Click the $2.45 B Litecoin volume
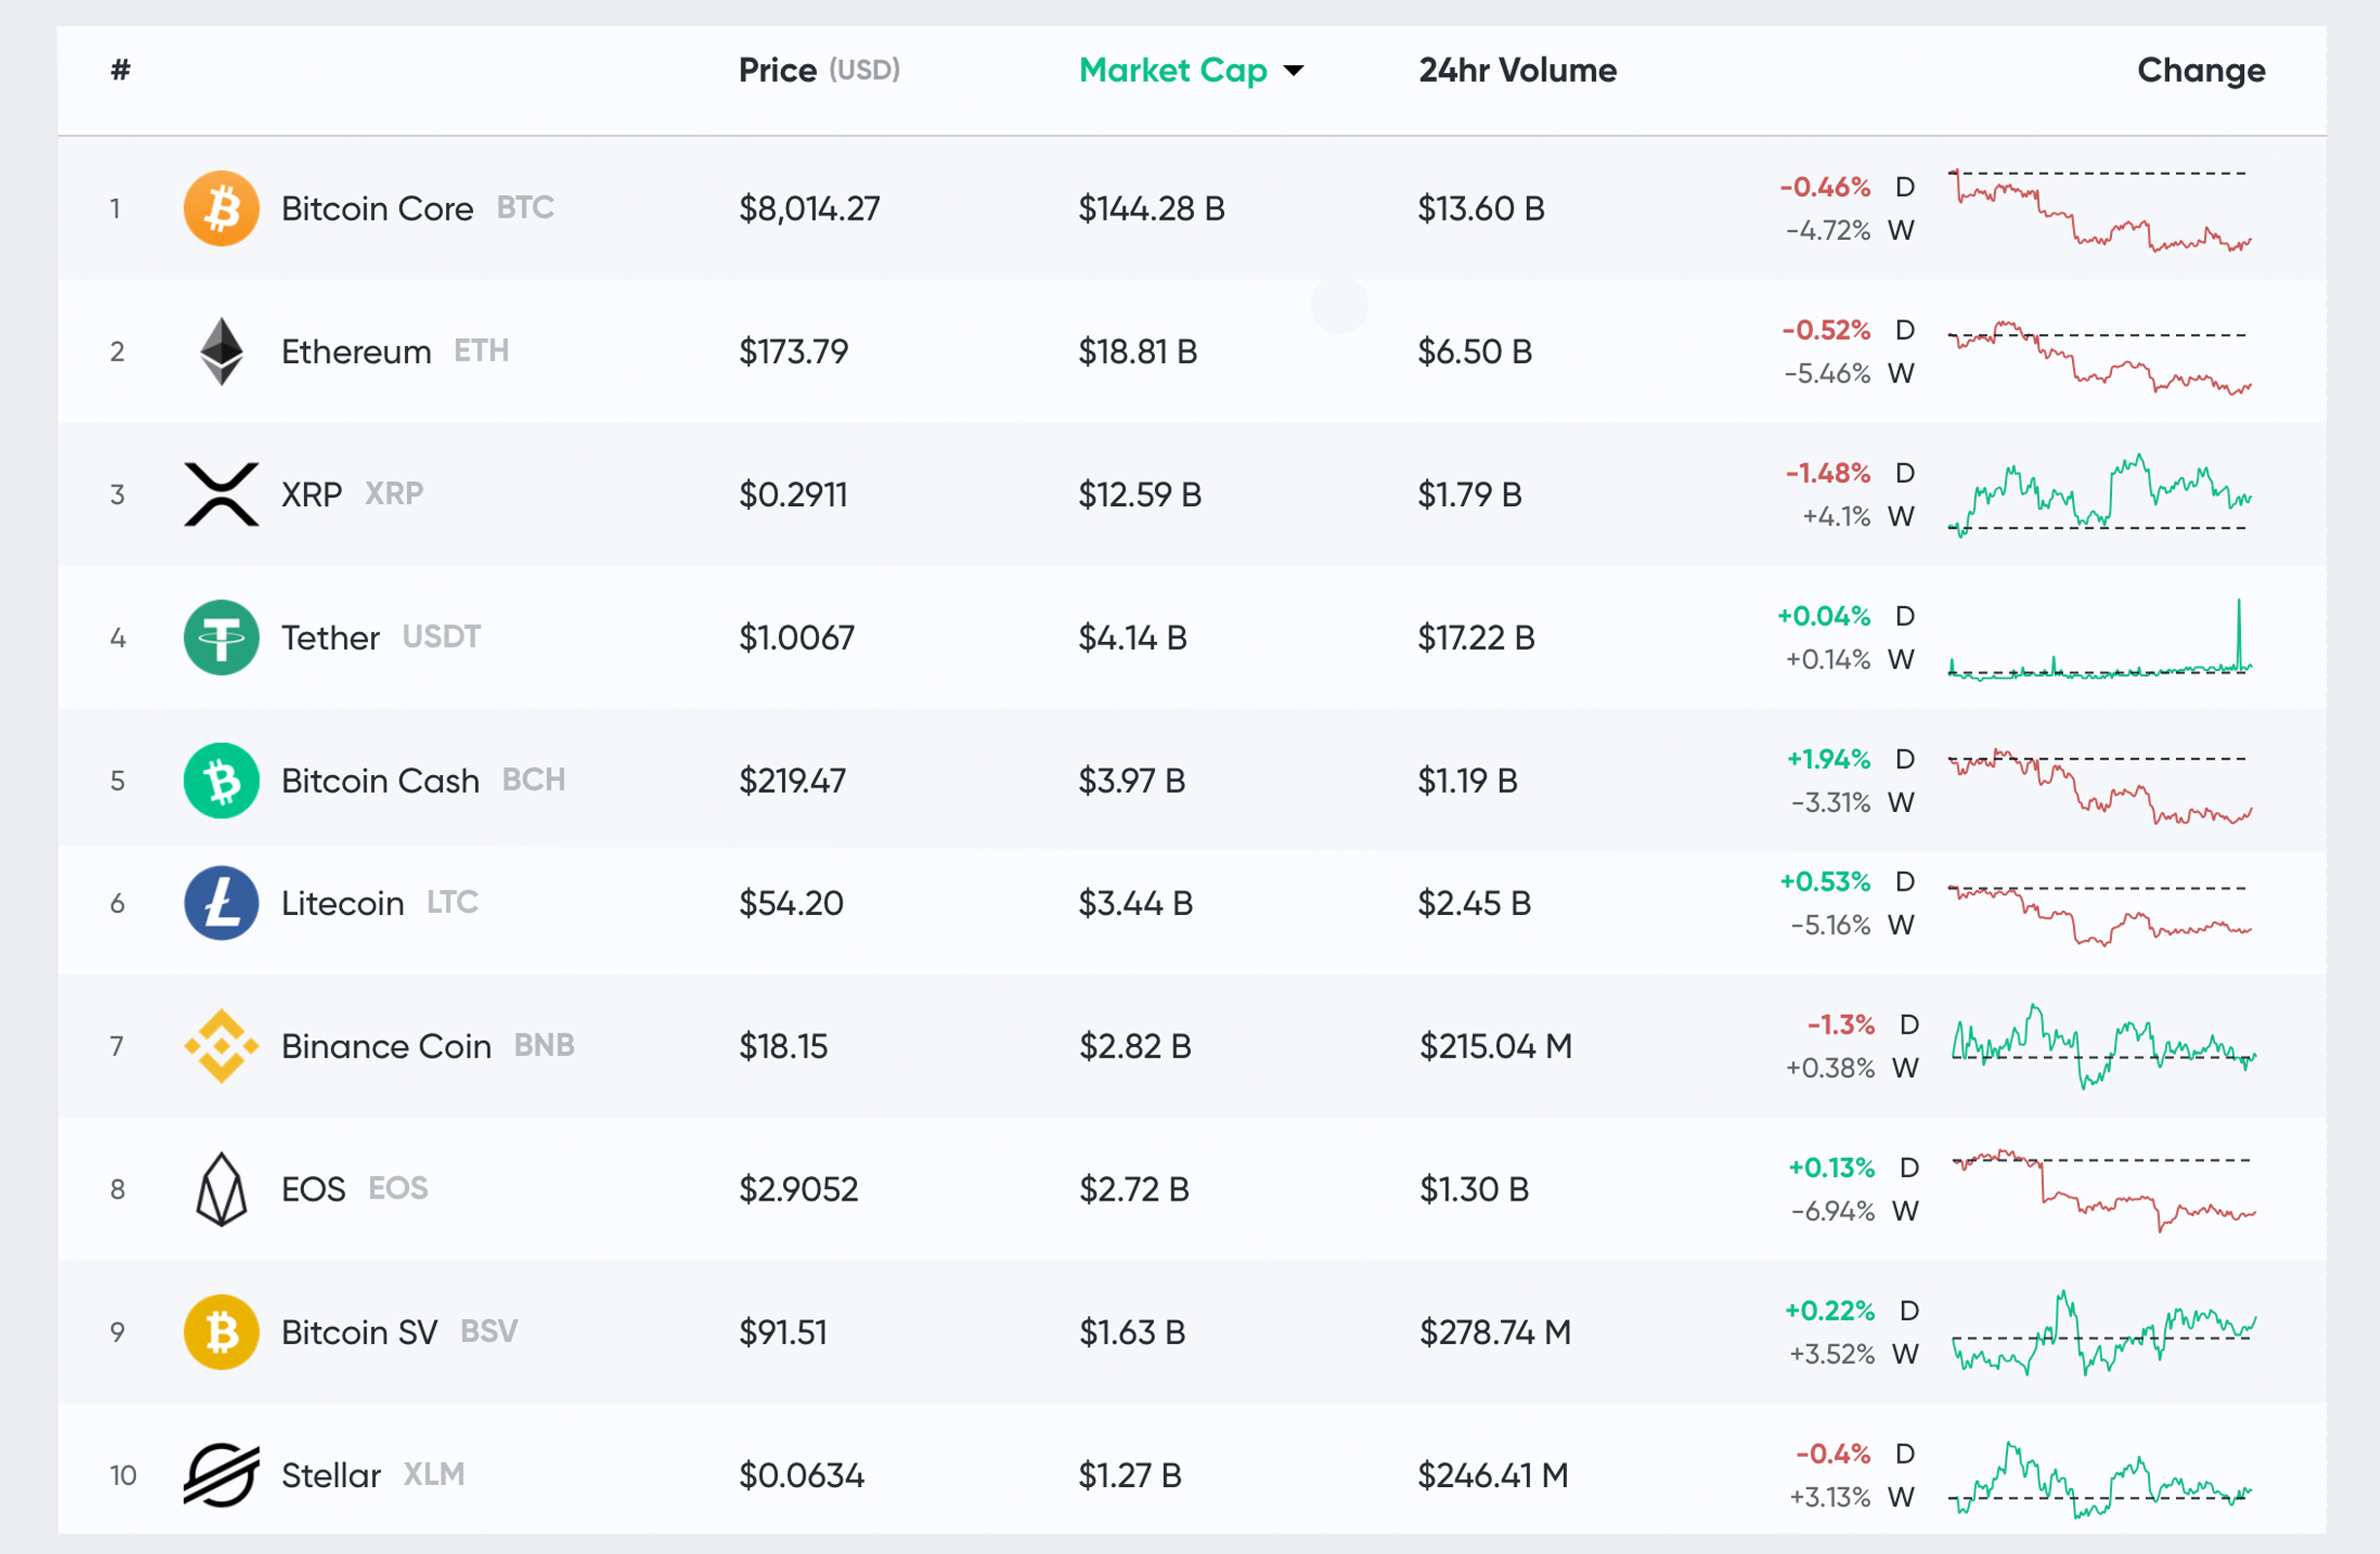This screenshot has height=1554, width=2380. click(1474, 903)
